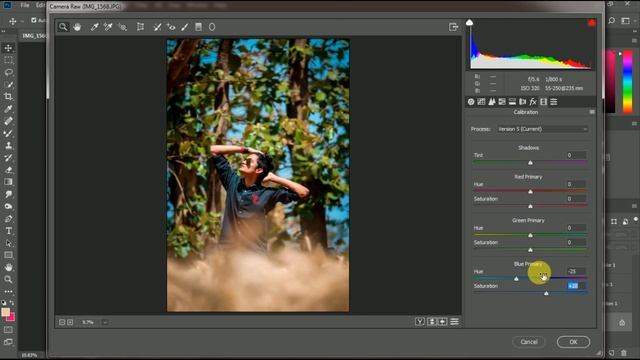Cycle before/after views with the Y icon

[420, 322]
